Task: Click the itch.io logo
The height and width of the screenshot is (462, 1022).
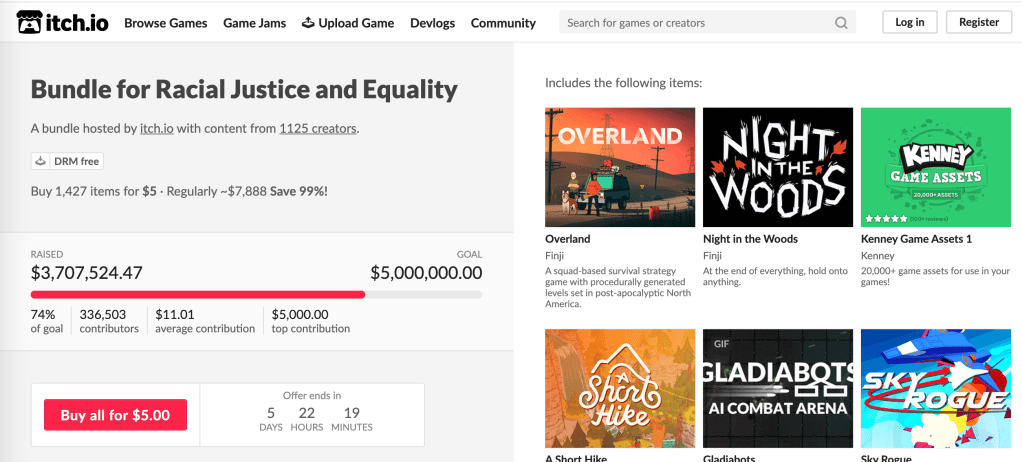Action: [62, 22]
